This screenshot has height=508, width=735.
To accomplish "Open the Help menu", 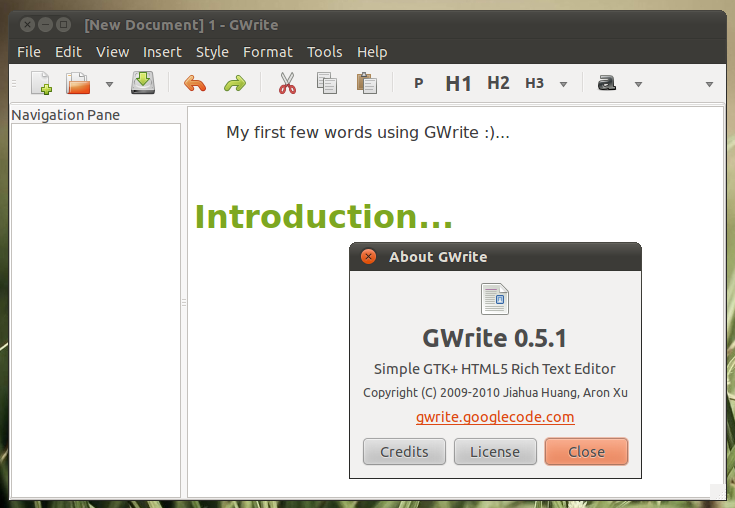I will [372, 52].
